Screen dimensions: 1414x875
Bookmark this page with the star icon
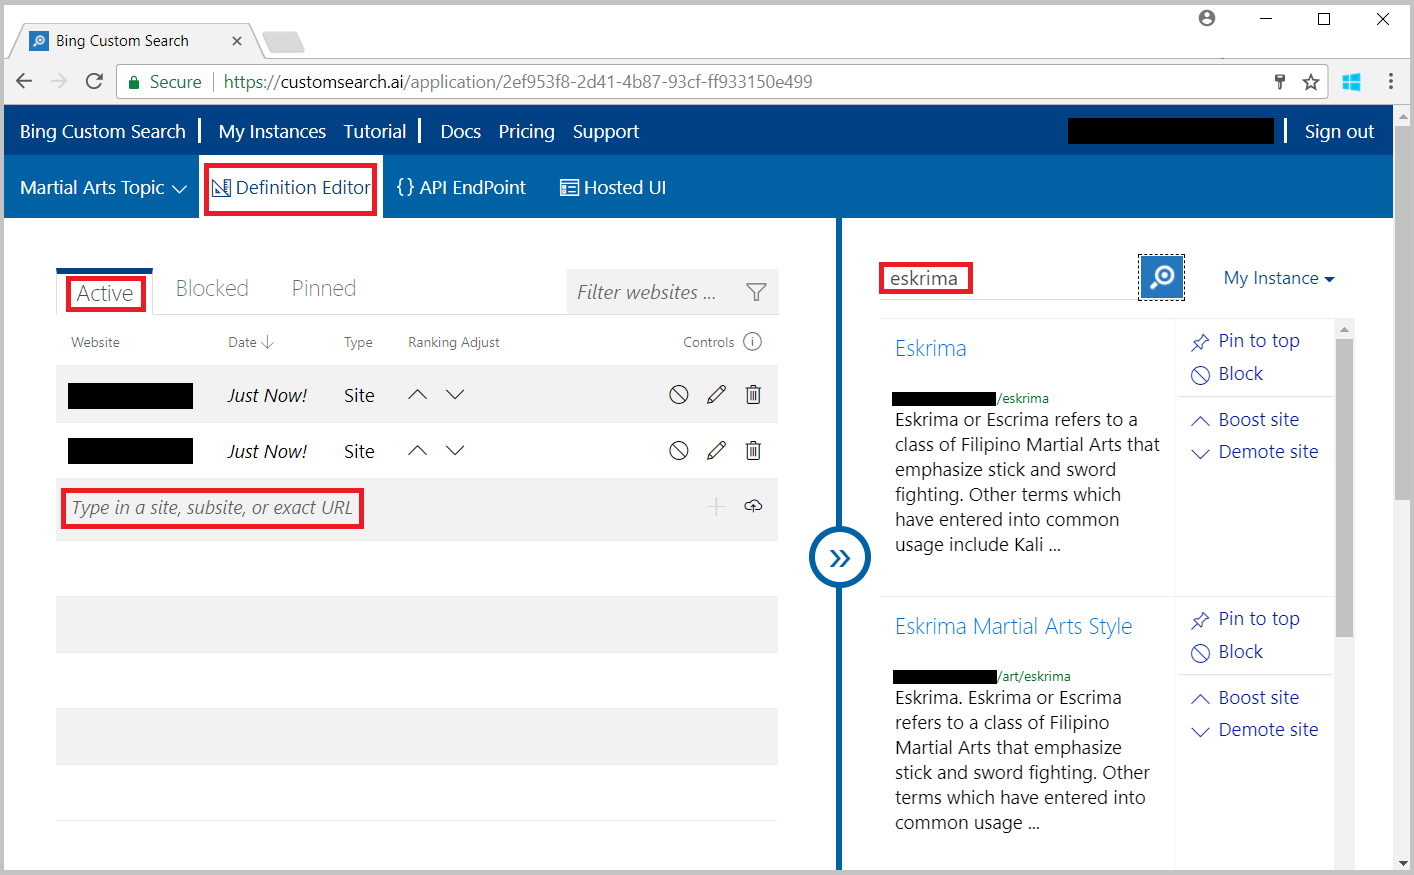(1311, 82)
